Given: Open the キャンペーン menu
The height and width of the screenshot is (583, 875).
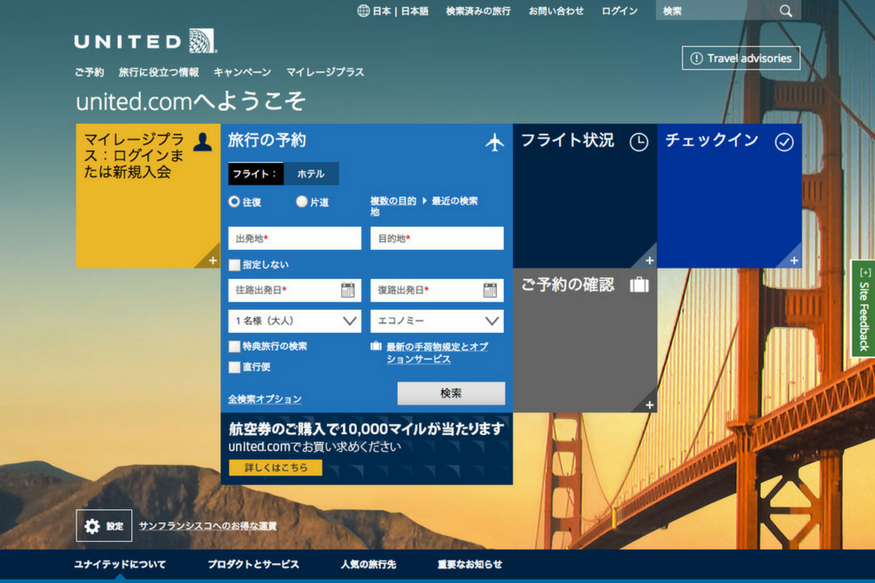Looking at the screenshot, I should (242, 72).
